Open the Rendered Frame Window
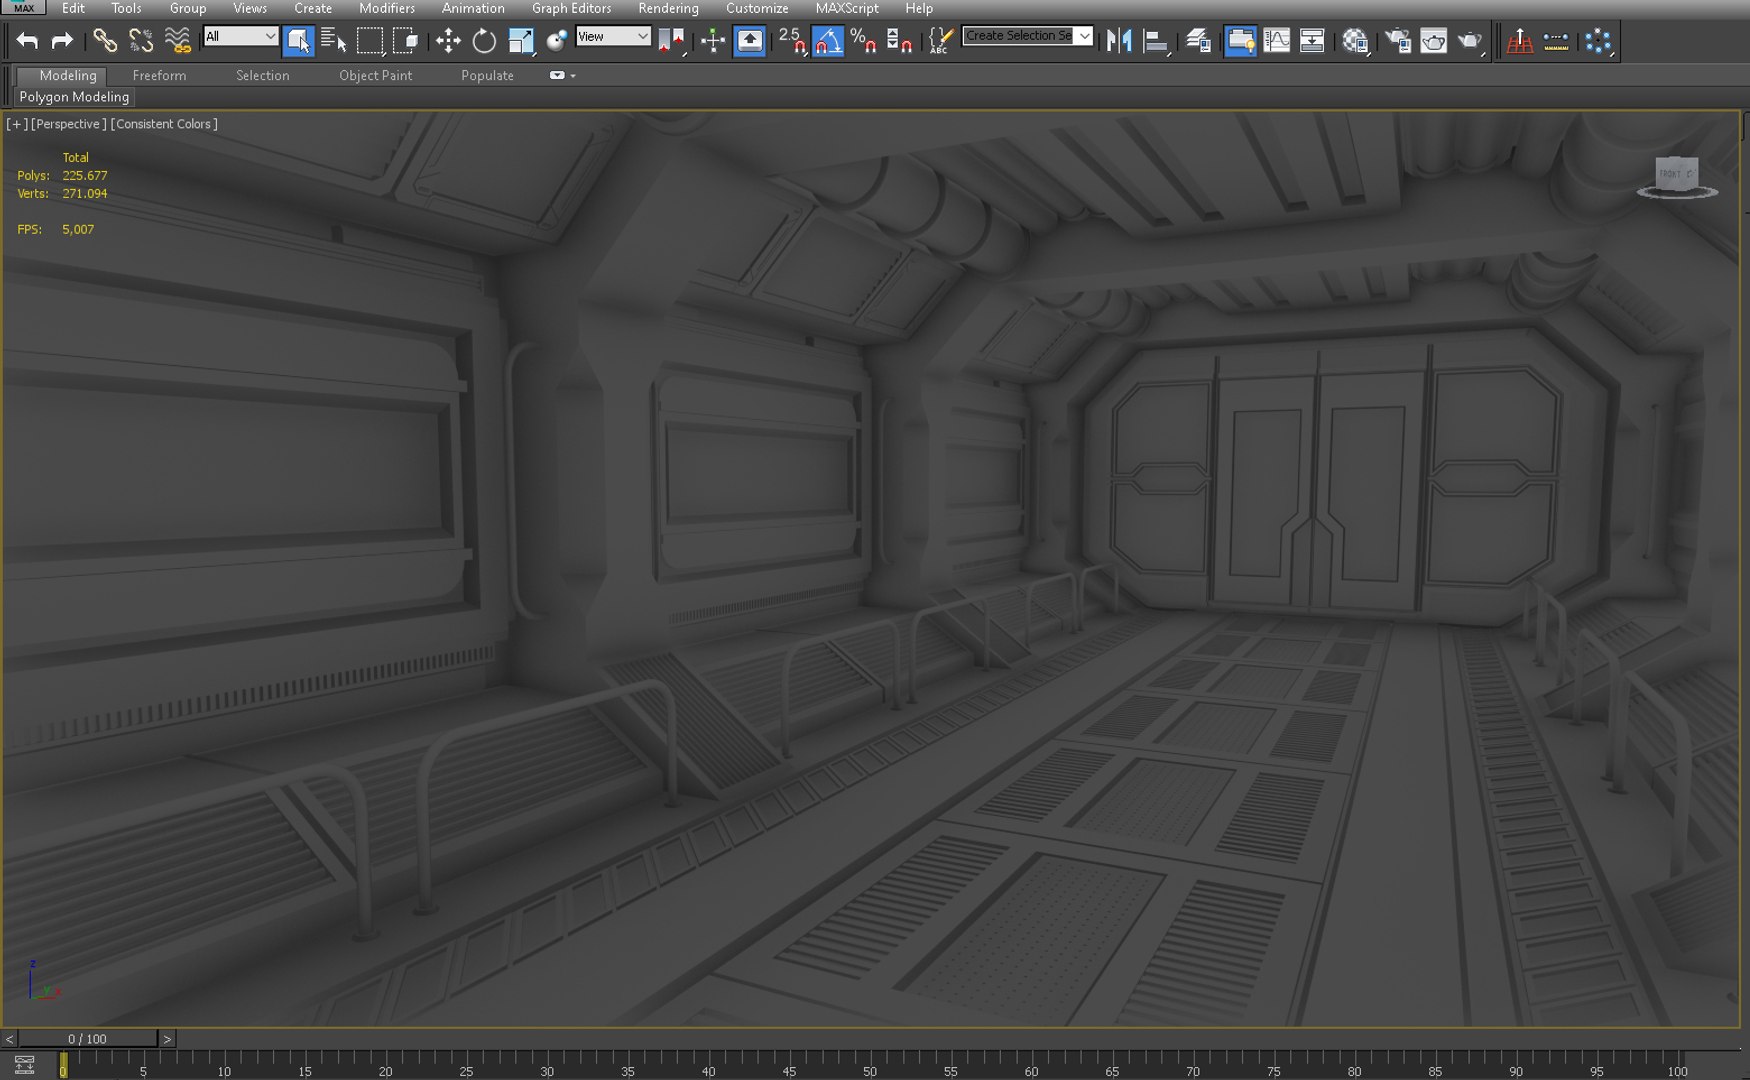The height and width of the screenshot is (1080, 1750). pyautogui.click(x=1433, y=41)
